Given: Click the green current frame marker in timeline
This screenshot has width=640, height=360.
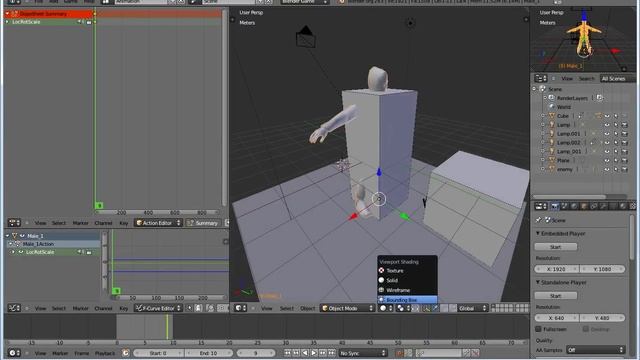Looking at the screenshot, I should coord(167,327).
